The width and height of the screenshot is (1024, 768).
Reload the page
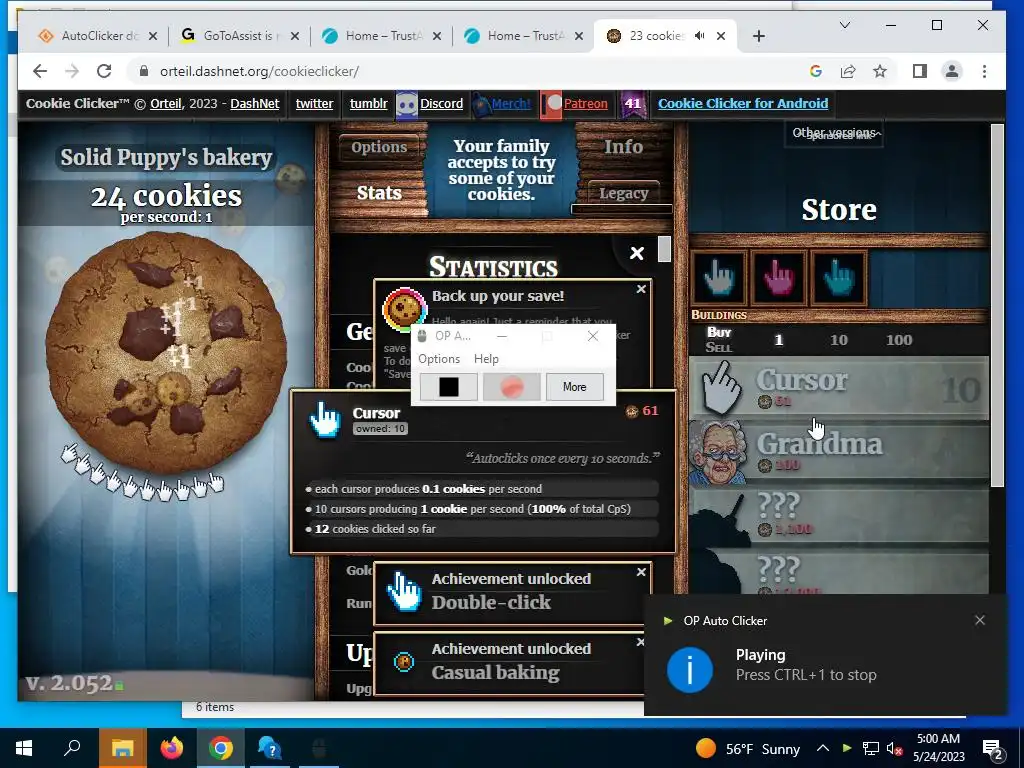tap(104, 71)
